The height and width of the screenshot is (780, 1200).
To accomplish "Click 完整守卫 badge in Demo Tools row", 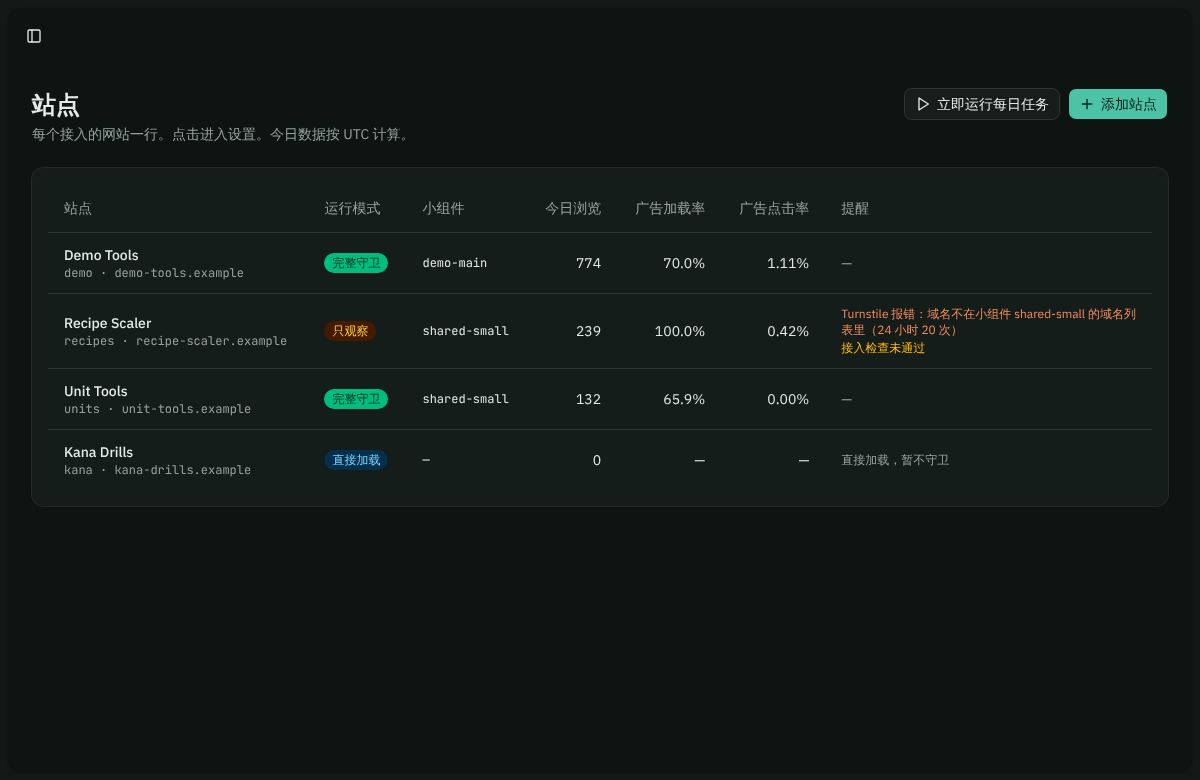I will [x=356, y=263].
